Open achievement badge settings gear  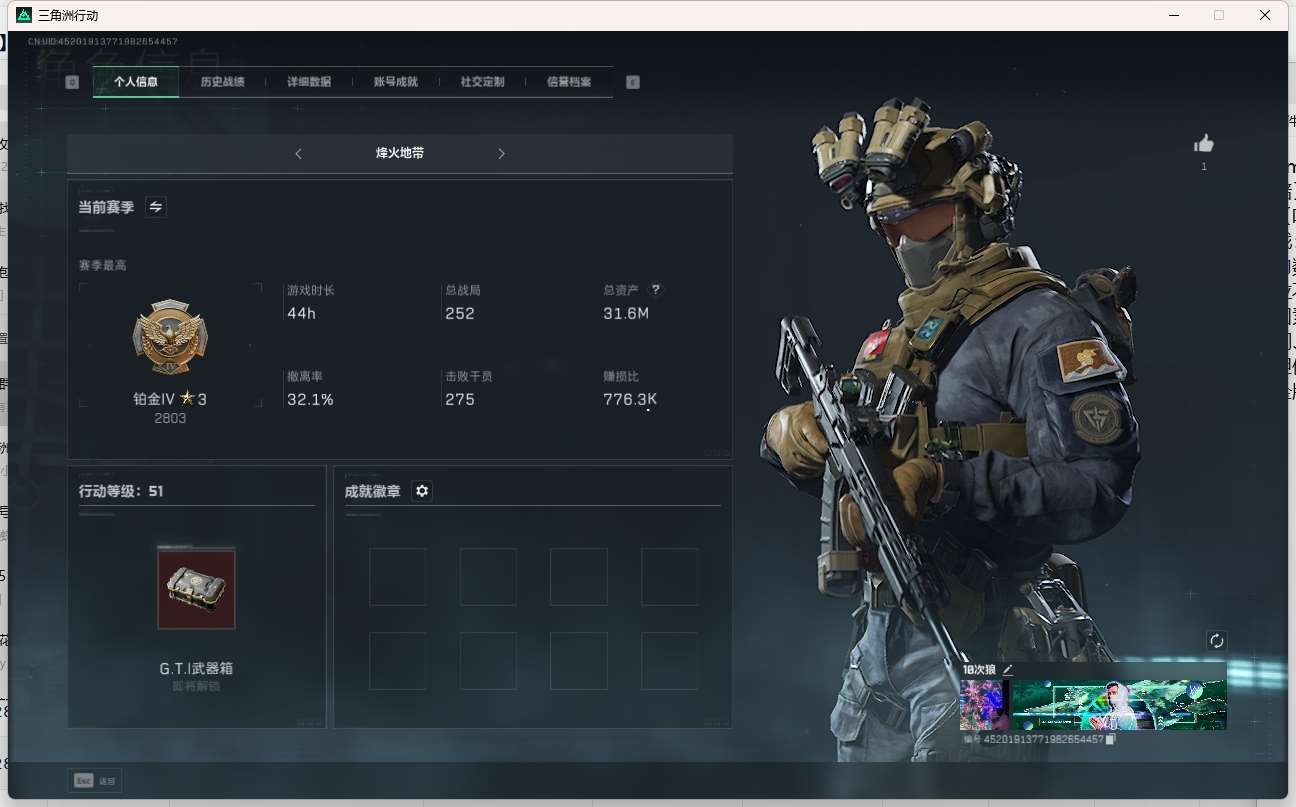click(x=422, y=491)
